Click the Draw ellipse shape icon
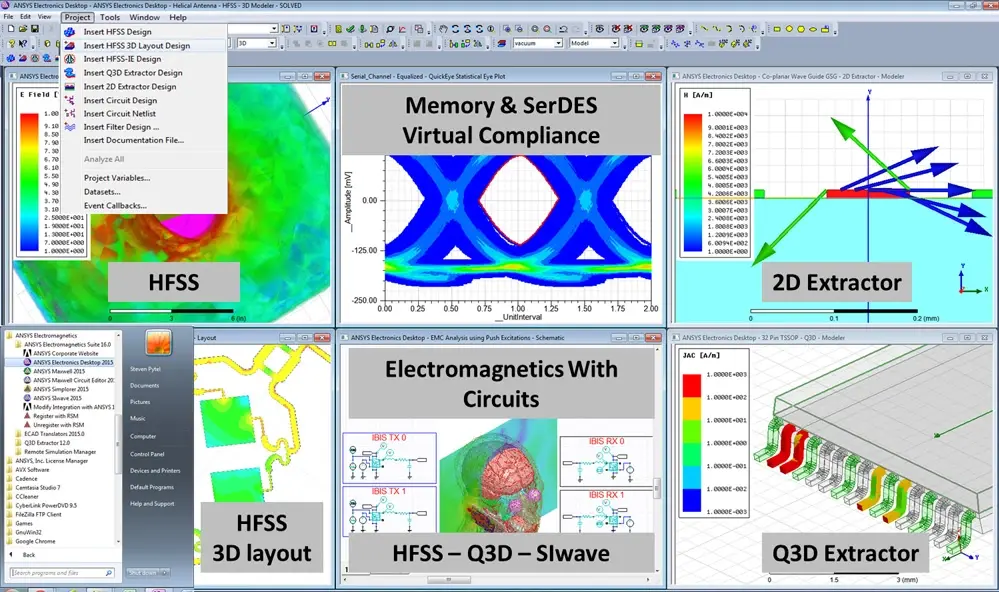Viewport: 999px width, 592px height. pos(813,29)
